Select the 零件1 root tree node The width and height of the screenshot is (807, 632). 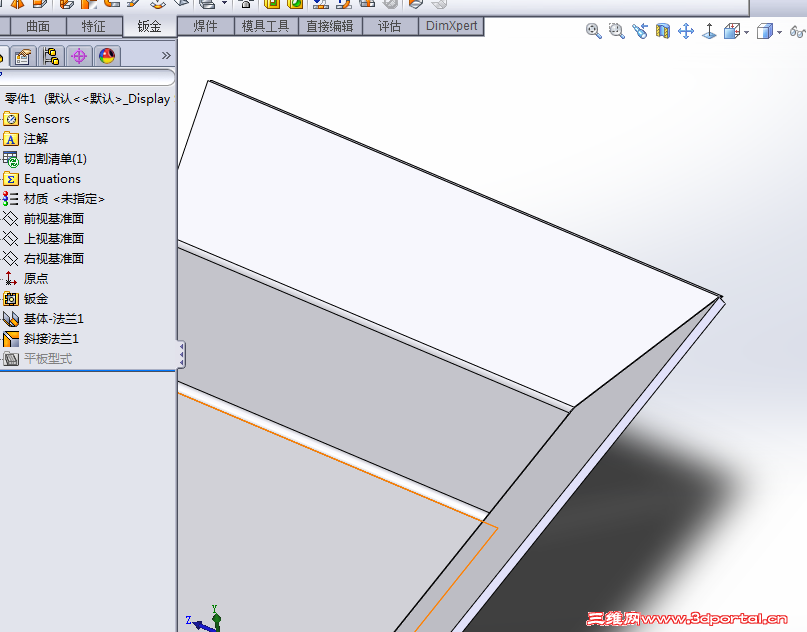click(x=87, y=98)
